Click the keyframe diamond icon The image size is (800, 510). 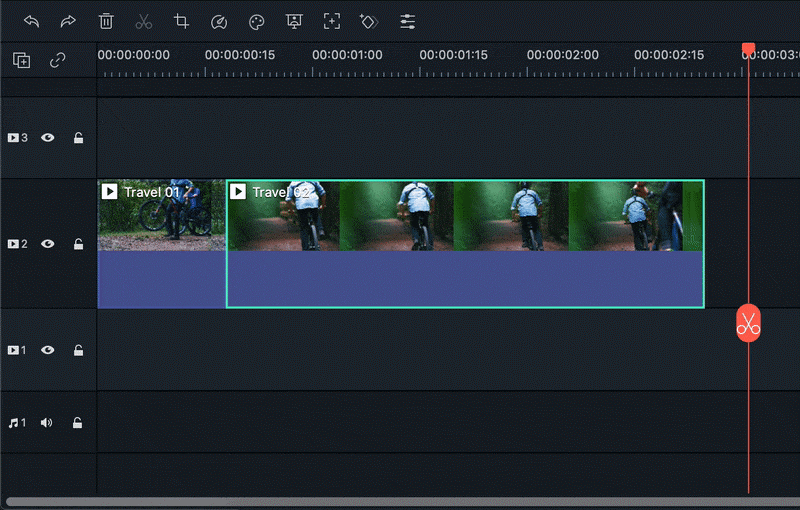pos(369,21)
